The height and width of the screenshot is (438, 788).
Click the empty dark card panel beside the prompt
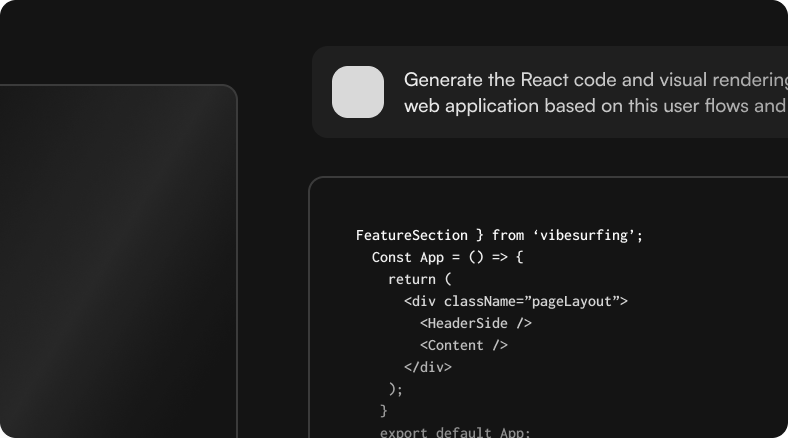[119, 261]
